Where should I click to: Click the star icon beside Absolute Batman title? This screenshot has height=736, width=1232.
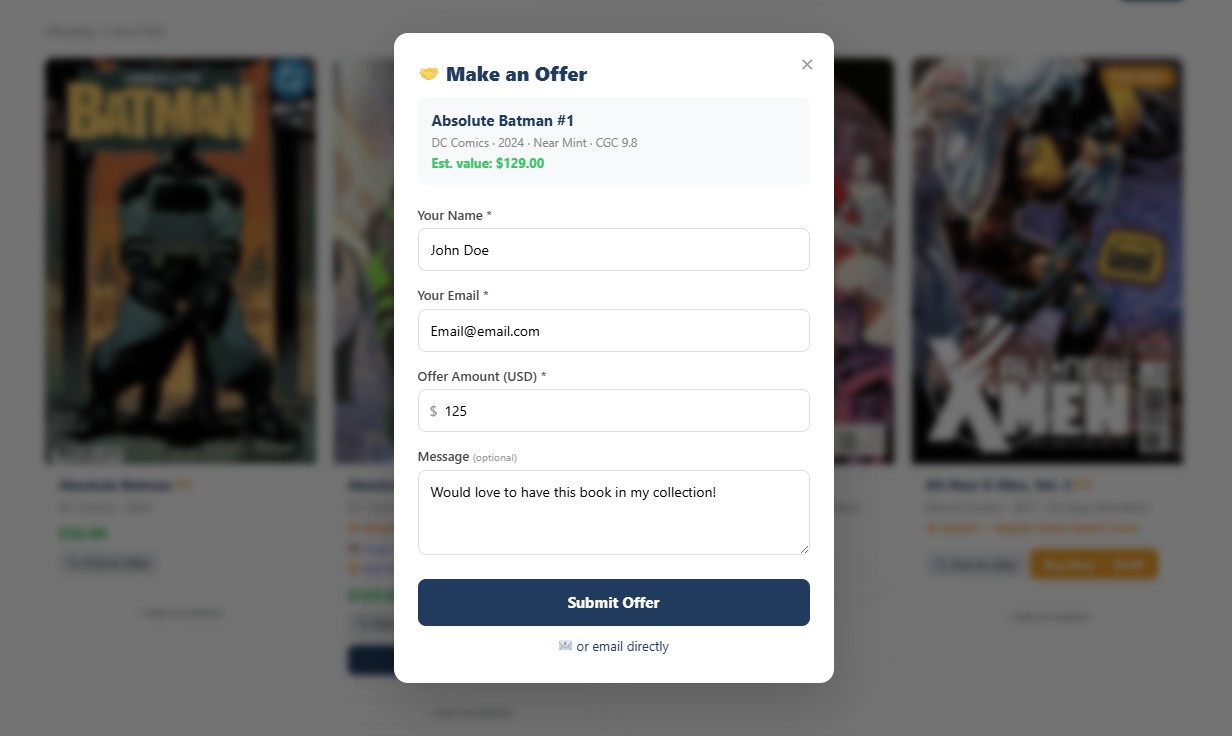(185, 484)
